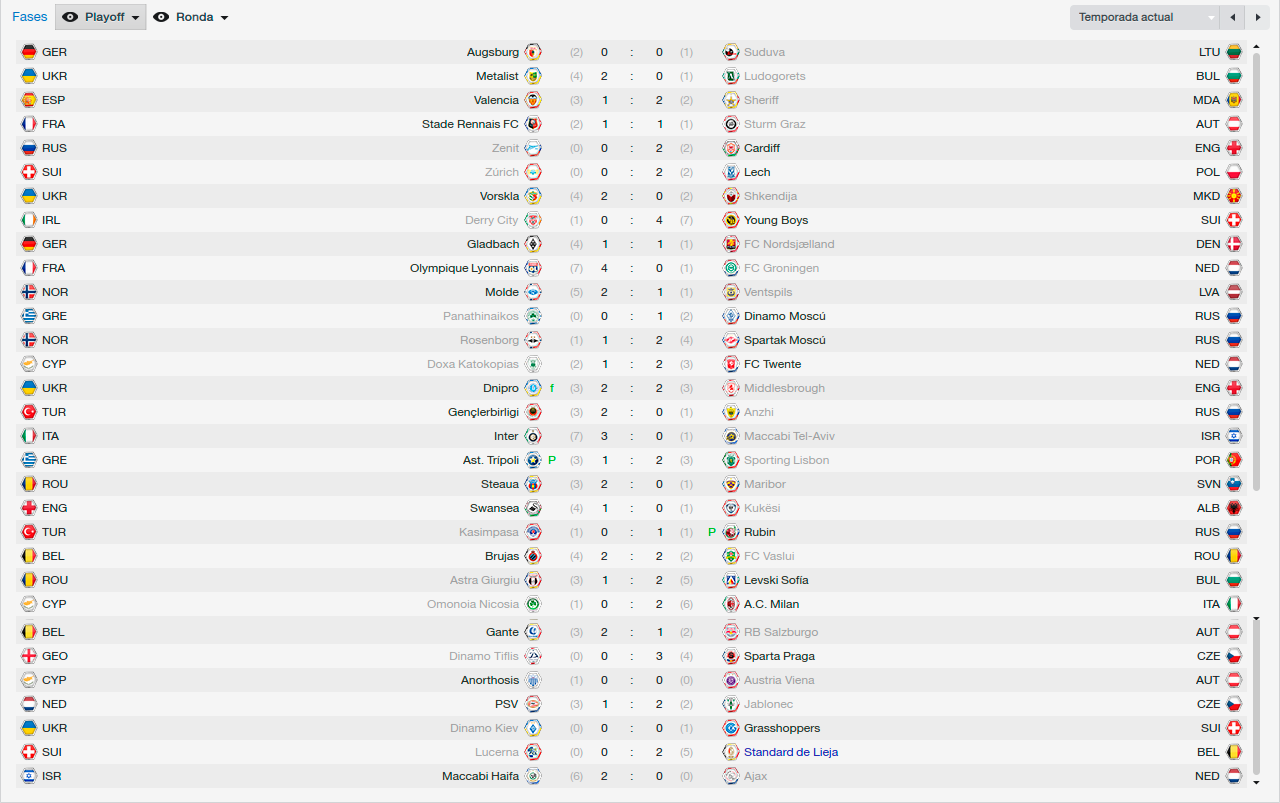Expand the Ronda dropdown arrow
The width and height of the screenshot is (1280, 803).
224,18
